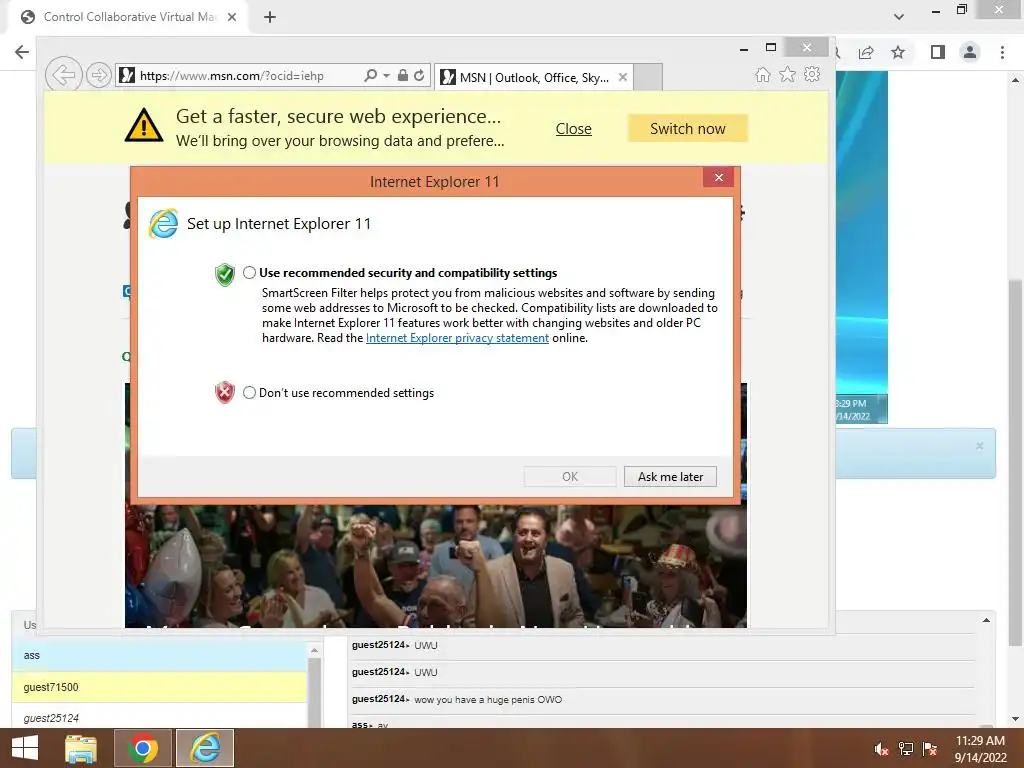Image resolution: width=1024 pixels, height=768 pixels.
Task: Click IE back arrow button
Action: (x=63, y=75)
